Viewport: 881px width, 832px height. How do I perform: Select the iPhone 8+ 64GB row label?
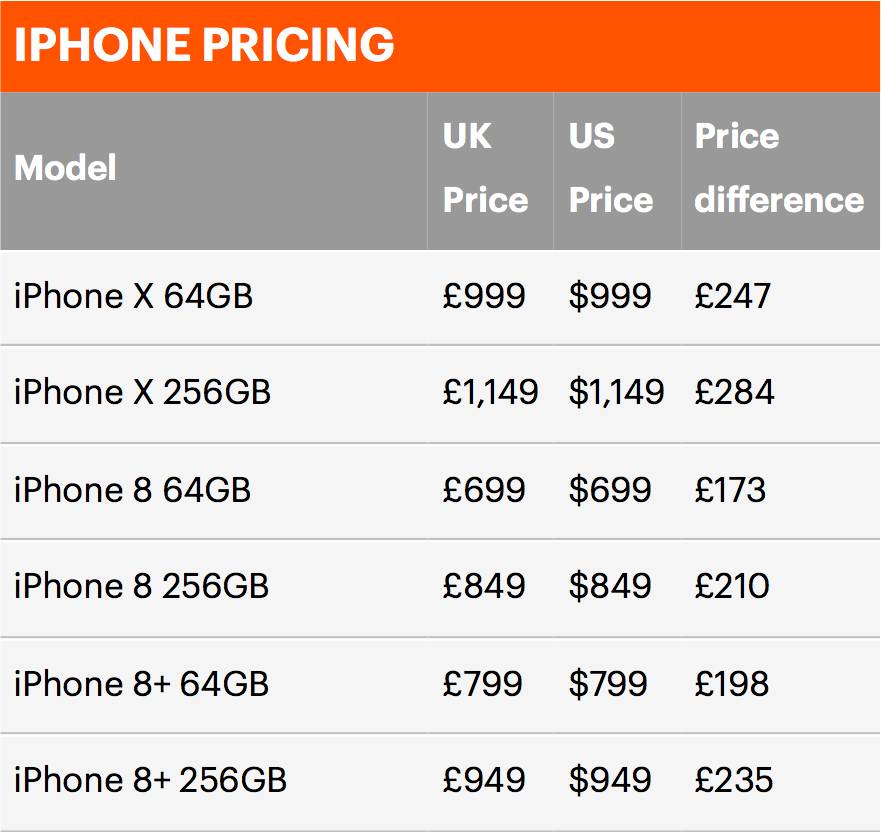142,684
